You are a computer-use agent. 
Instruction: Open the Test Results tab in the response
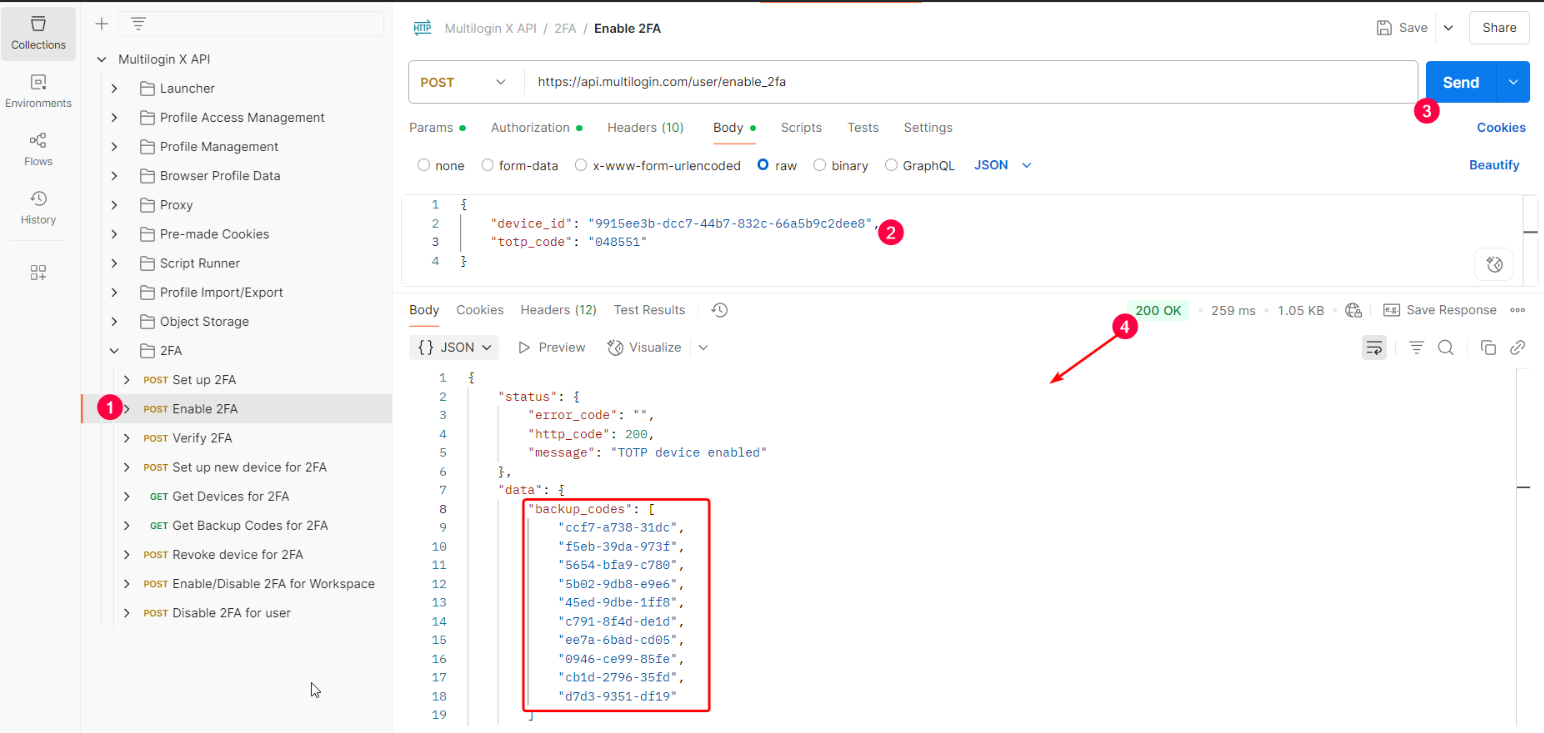[x=649, y=310]
